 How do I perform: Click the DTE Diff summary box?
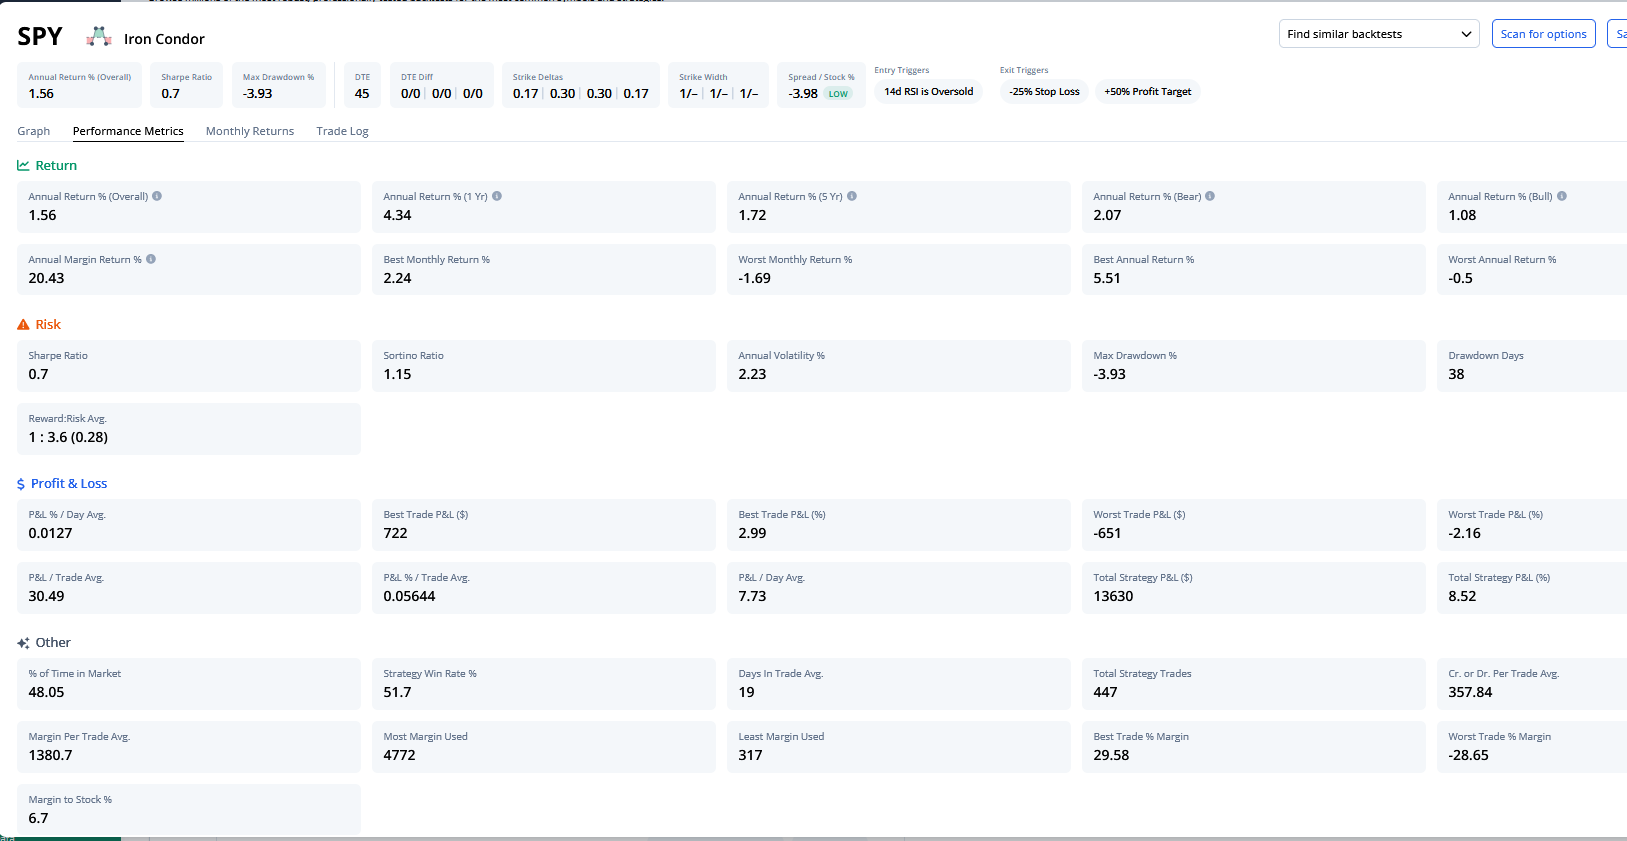442,85
